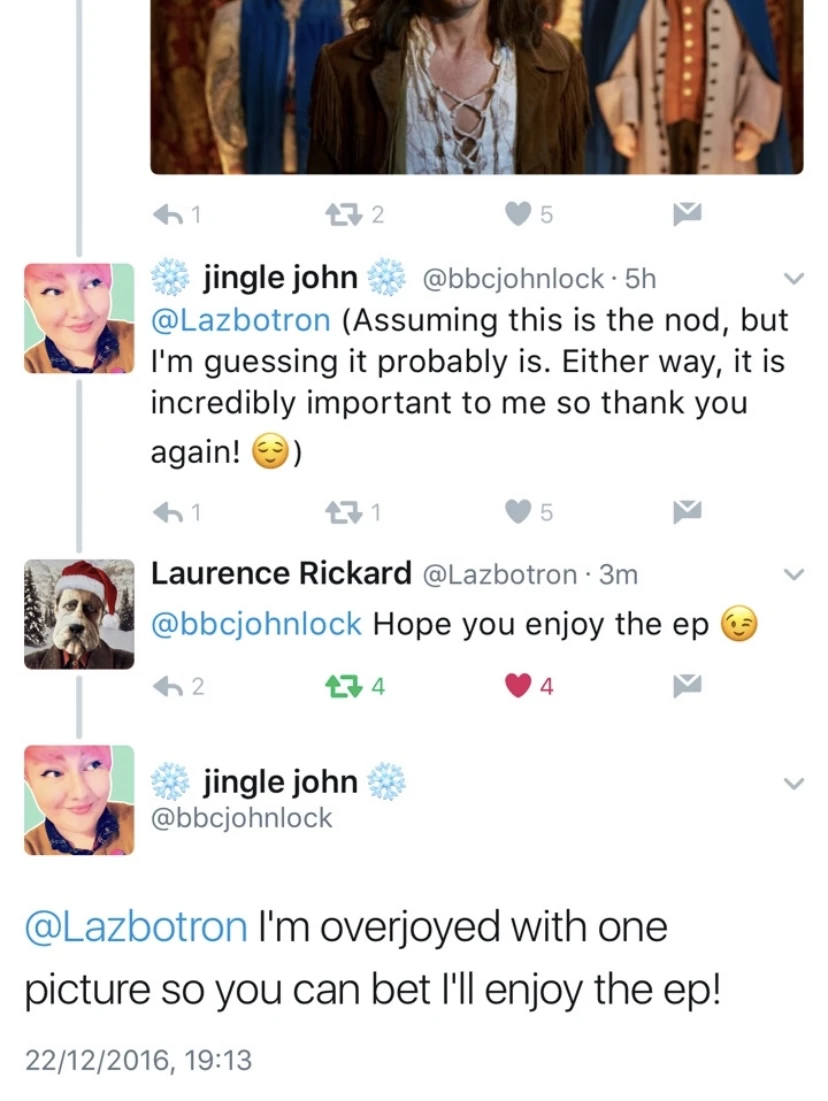The height and width of the screenshot is (1101, 828).
Task: View the attached costume photo at the top
Action: pos(477,86)
